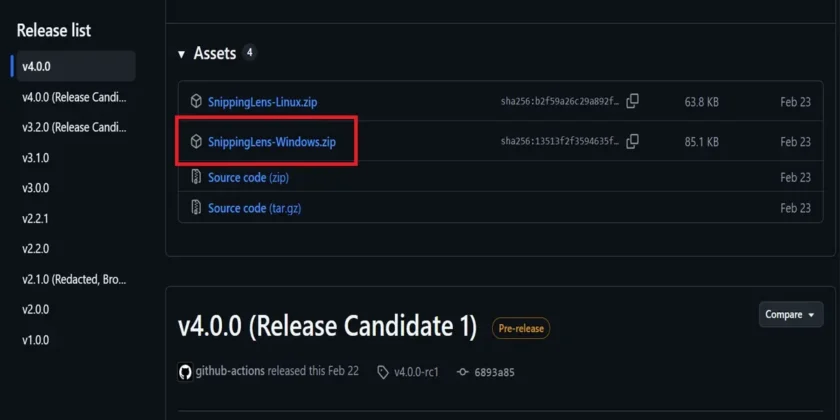Click the 63.8 KB file size
Screen dimensions: 840x420
(x=701, y=102)
